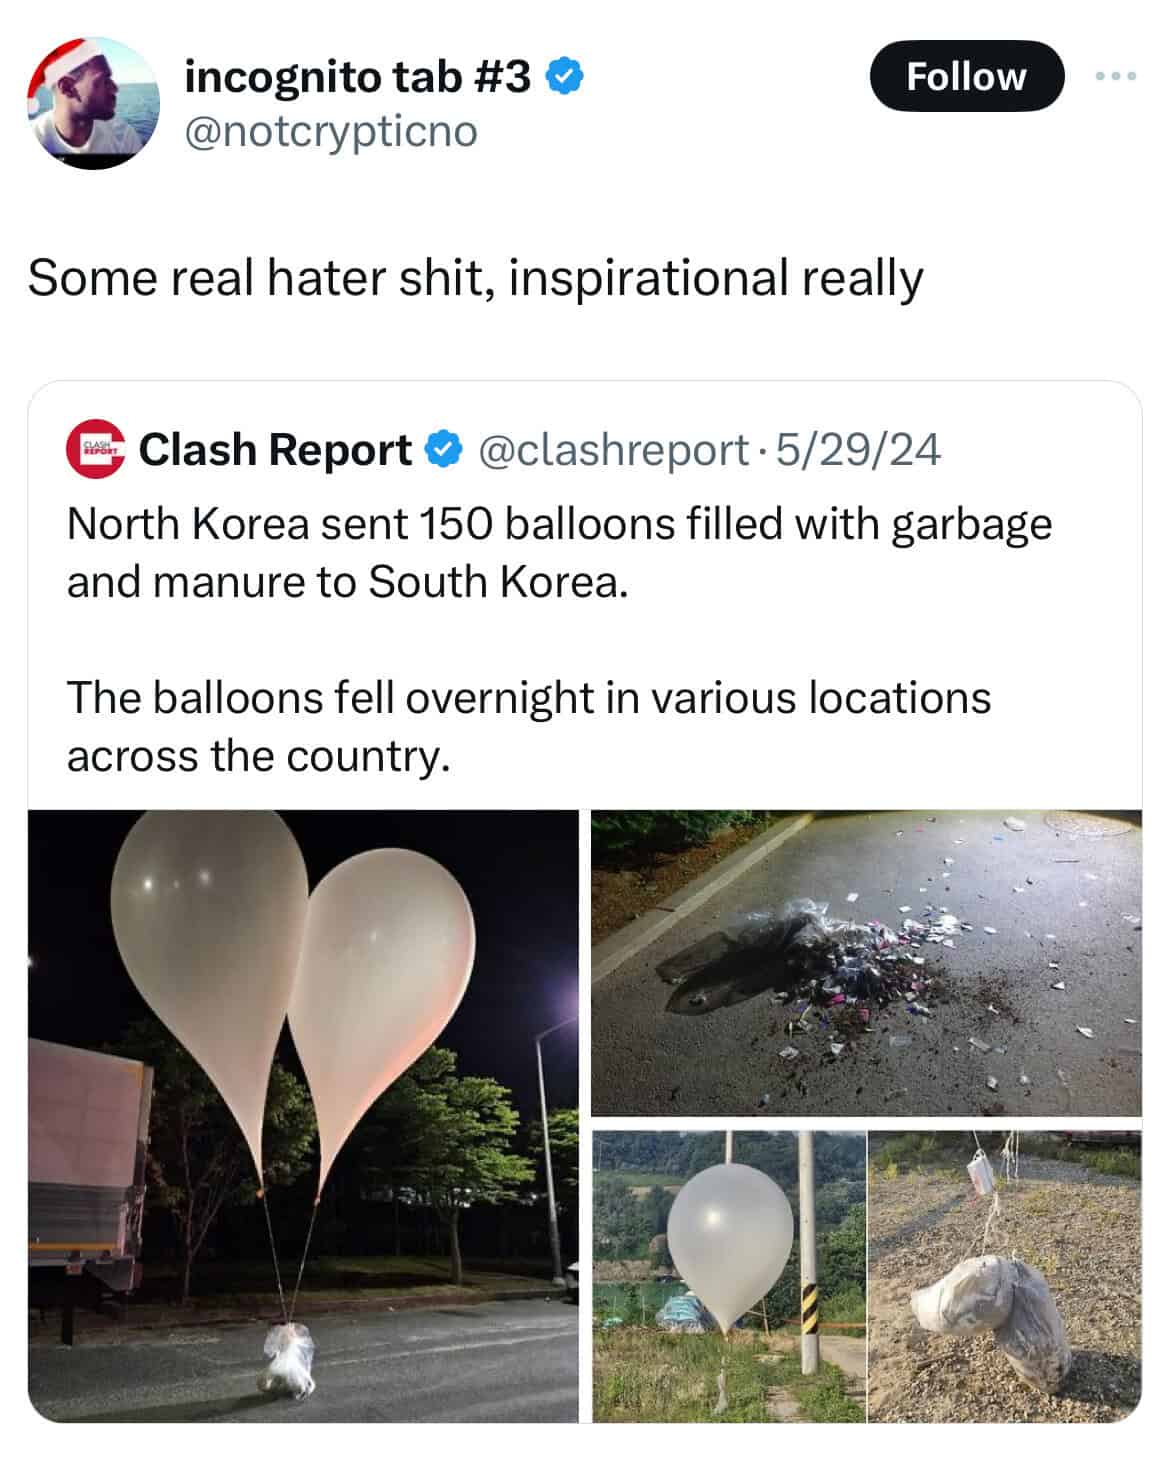Open the three-dot more options menu
Screen dimensions: 1170x1474
pyautogui.click(x=1115, y=76)
